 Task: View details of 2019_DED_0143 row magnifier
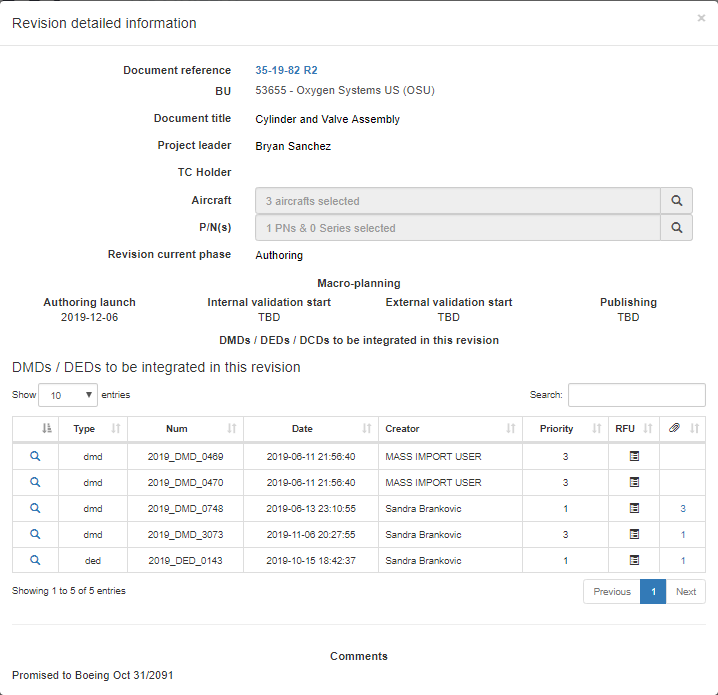click(35, 560)
